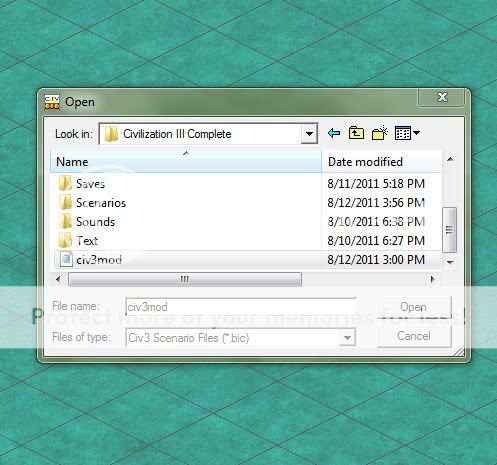Click in the File name field

click(x=241, y=307)
